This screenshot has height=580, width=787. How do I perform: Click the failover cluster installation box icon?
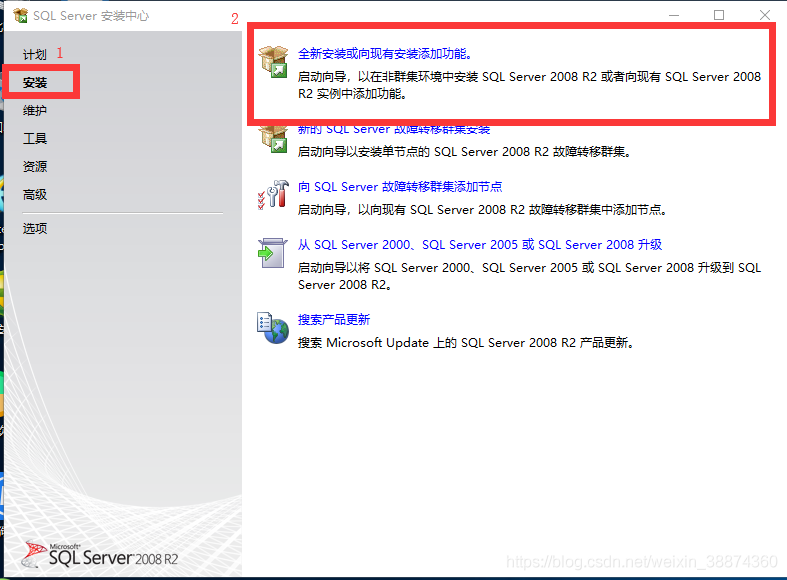tap(273, 139)
